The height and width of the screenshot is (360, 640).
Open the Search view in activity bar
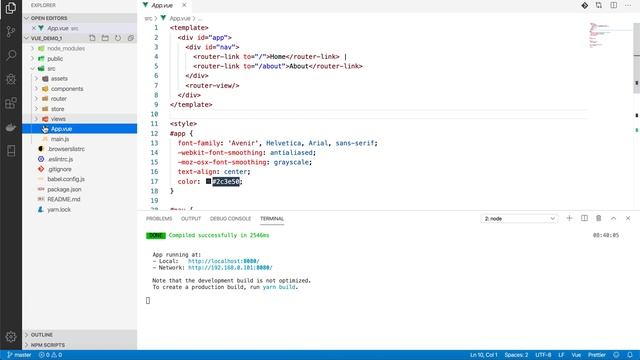pyautogui.click(x=11, y=55)
